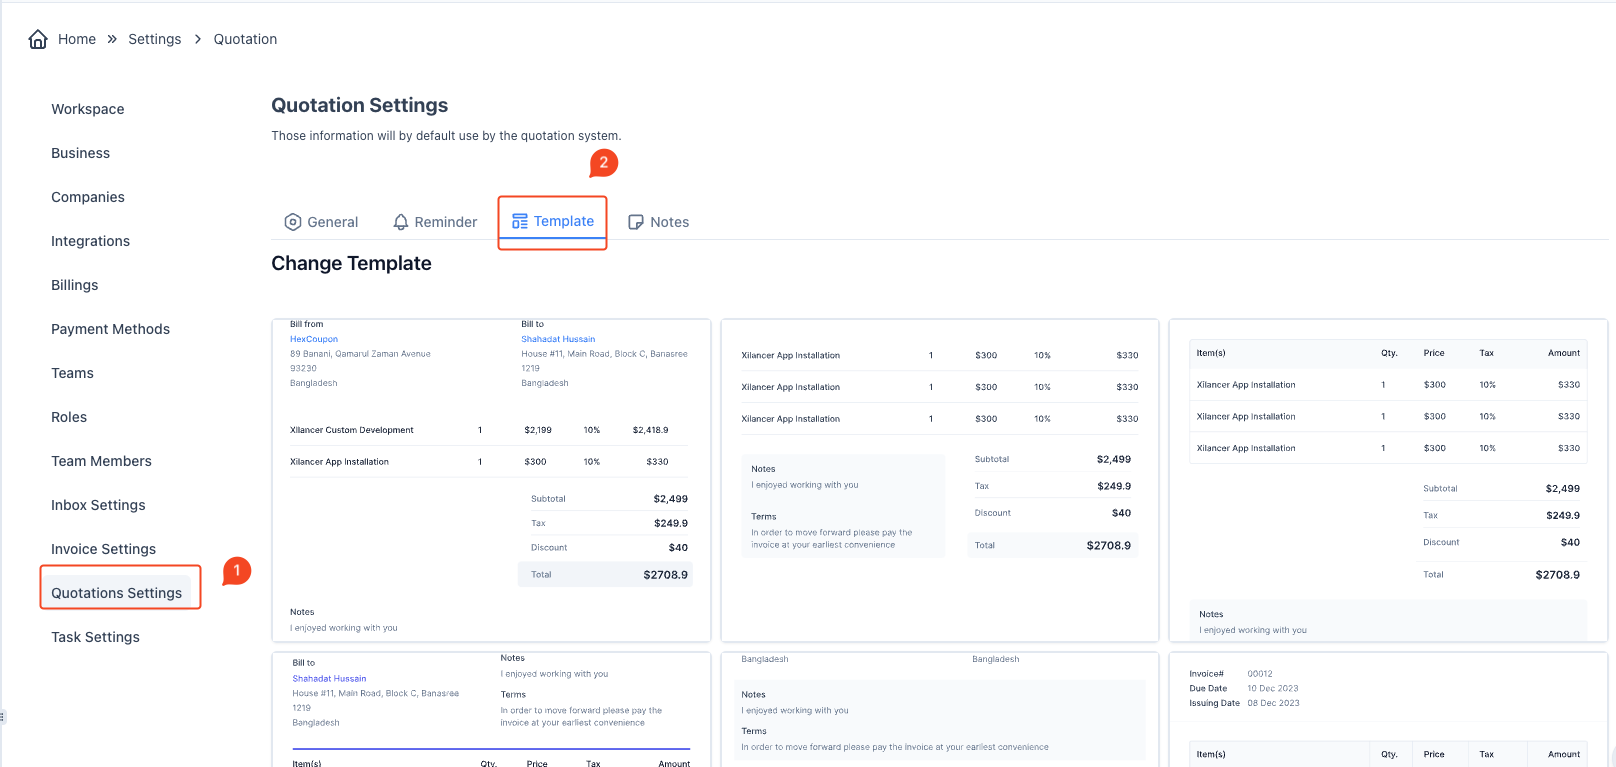Select Quotations Settings in sidebar
This screenshot has width=1616, height=767.
pyautogui.click(x=116, y=593)
